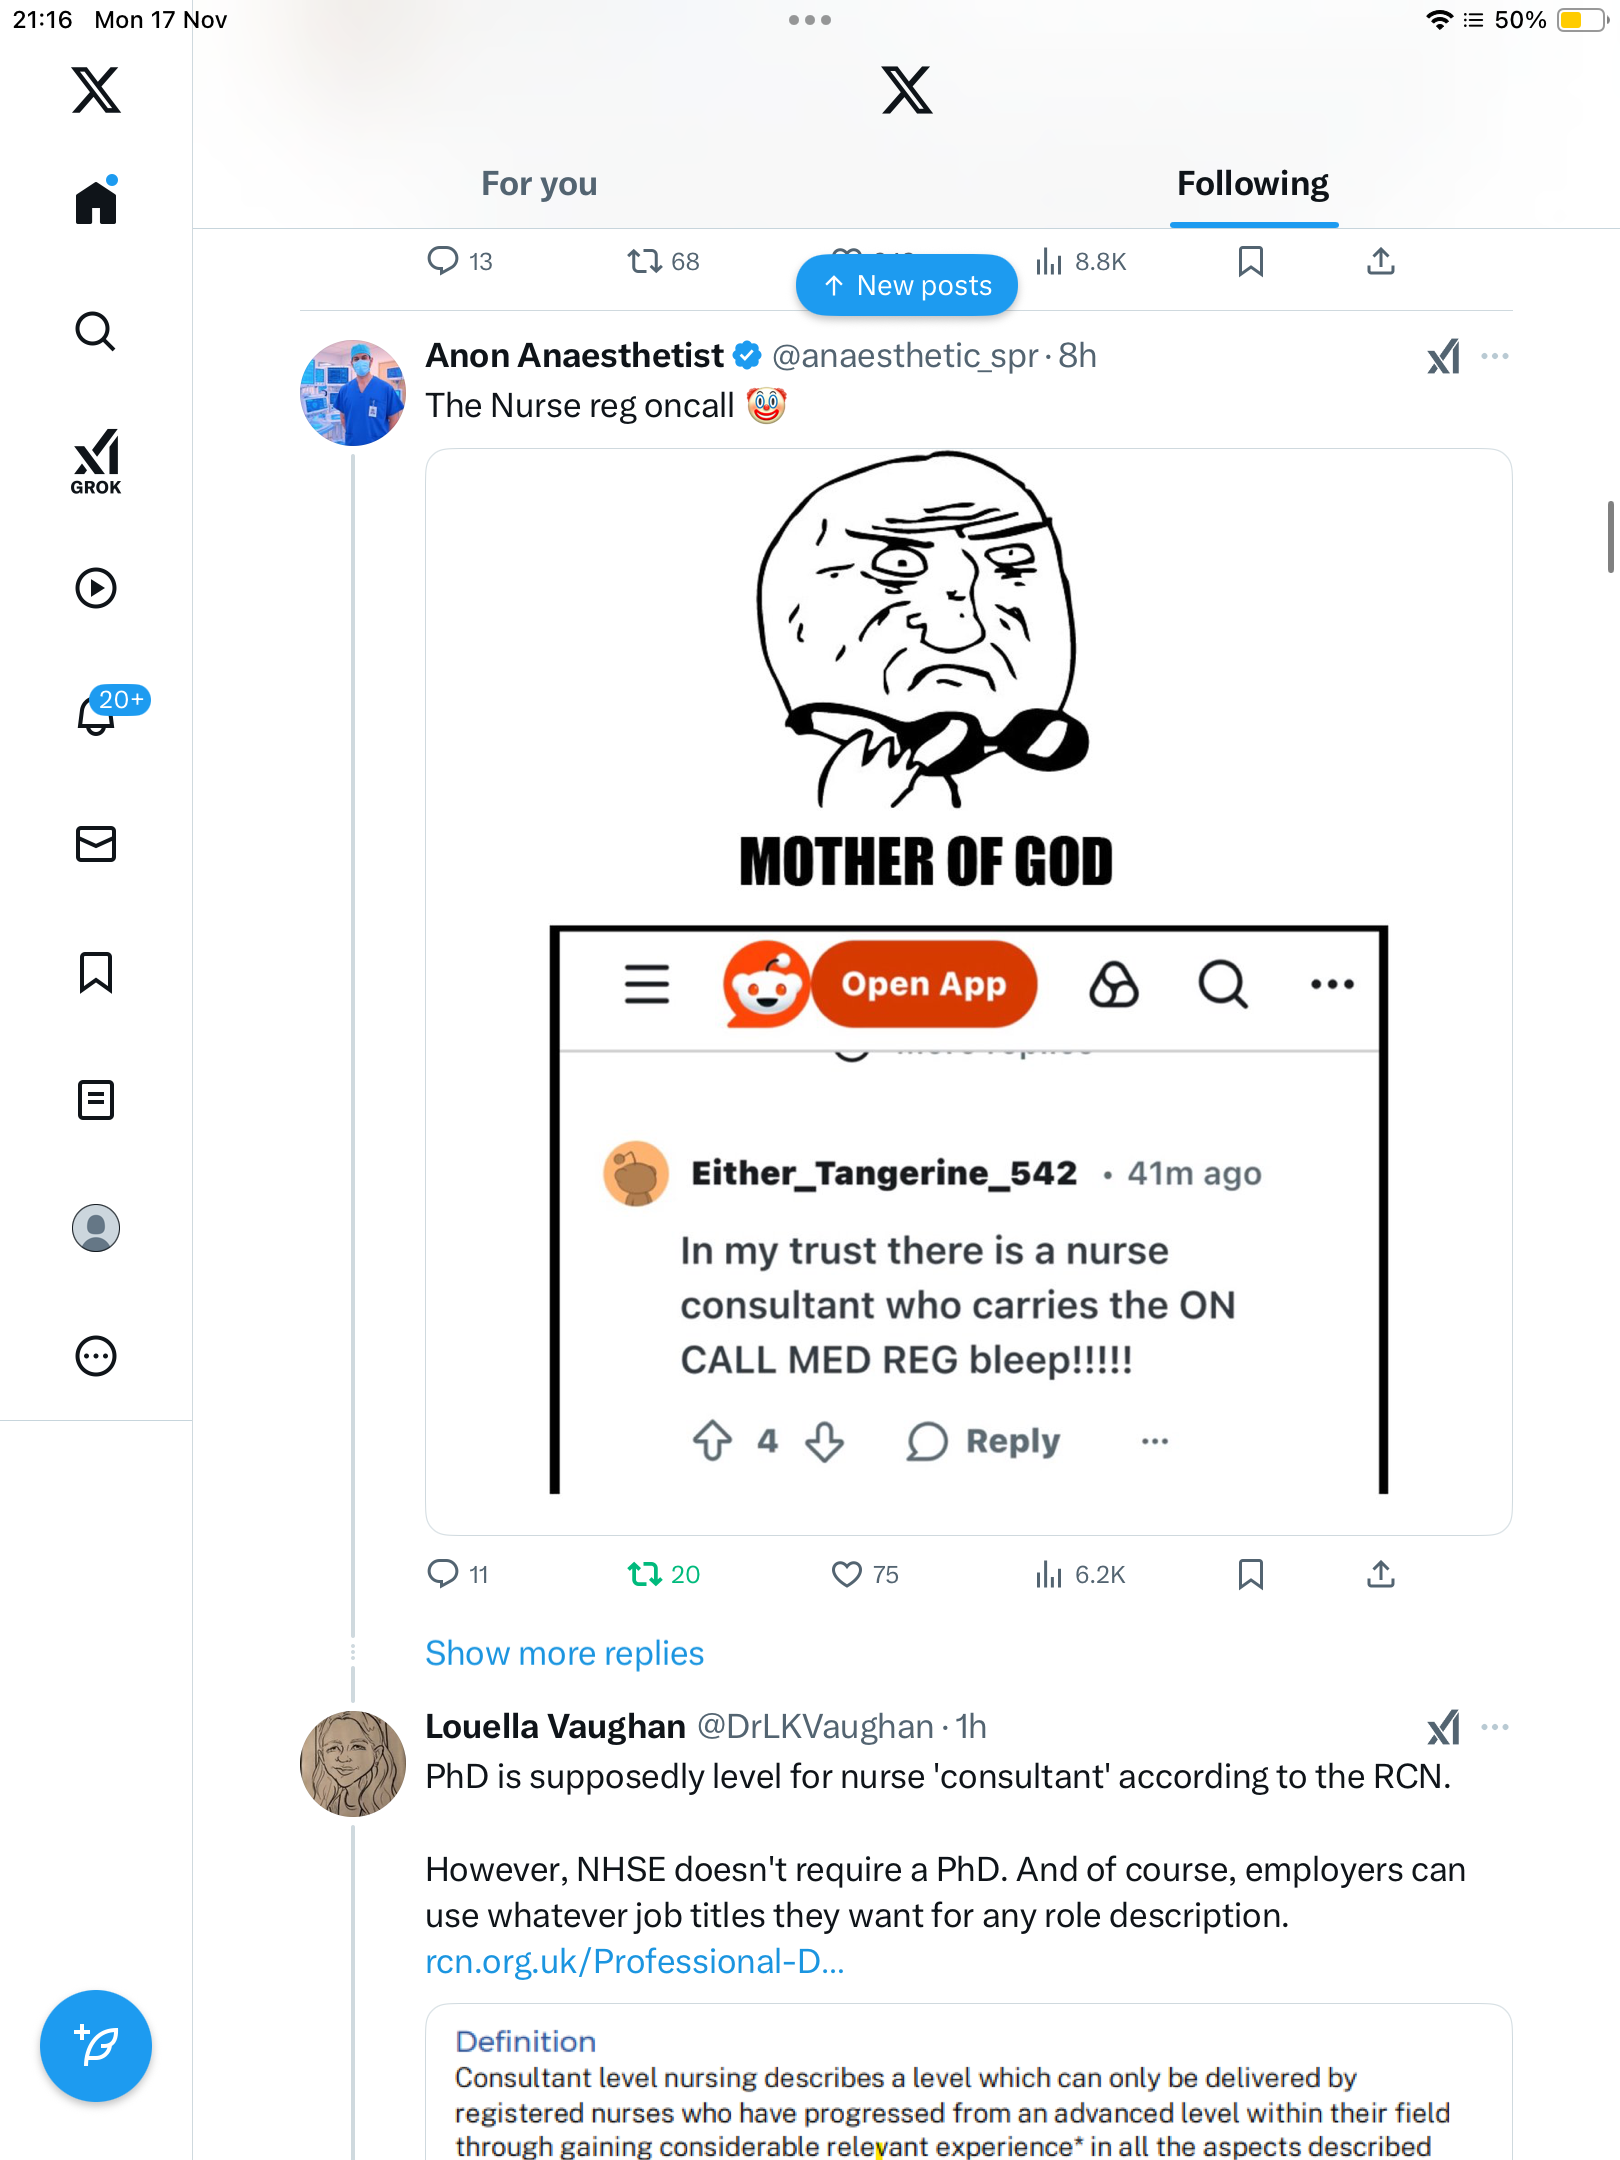Open the Mother of God meme image
This screenshot has width=1620, height=2160.
968,991
